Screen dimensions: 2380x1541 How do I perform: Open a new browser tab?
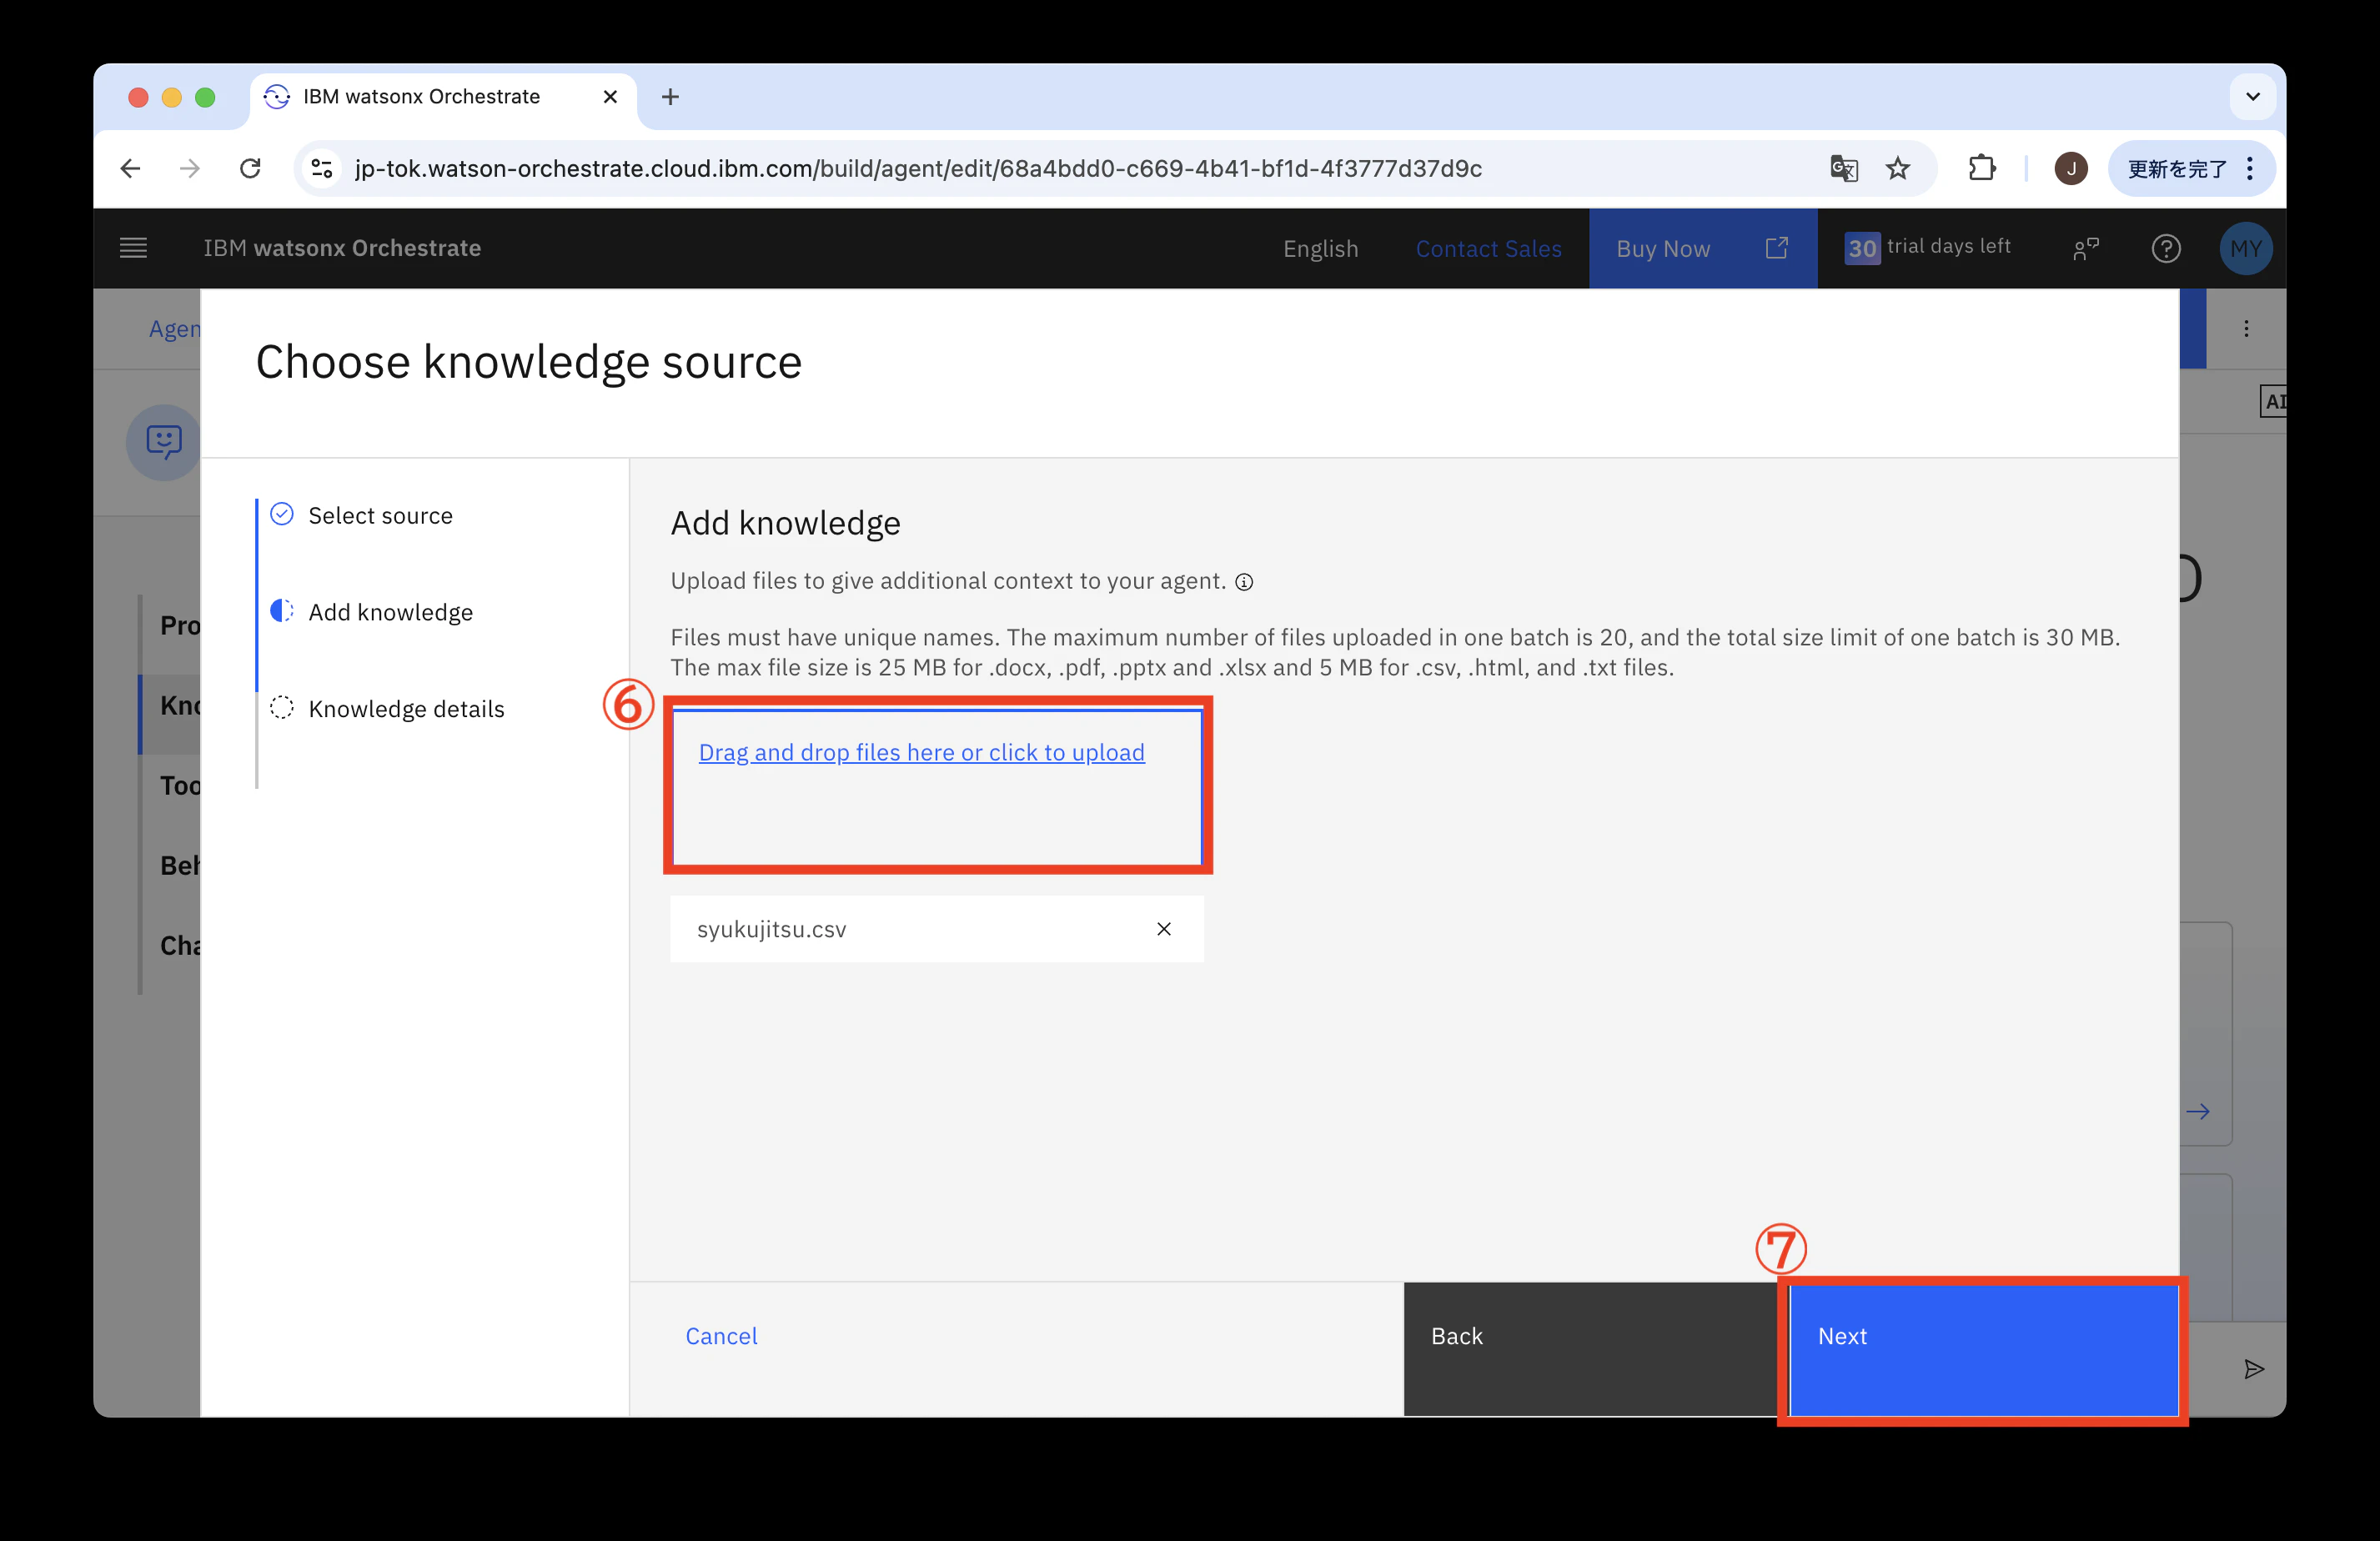(671, 97)
